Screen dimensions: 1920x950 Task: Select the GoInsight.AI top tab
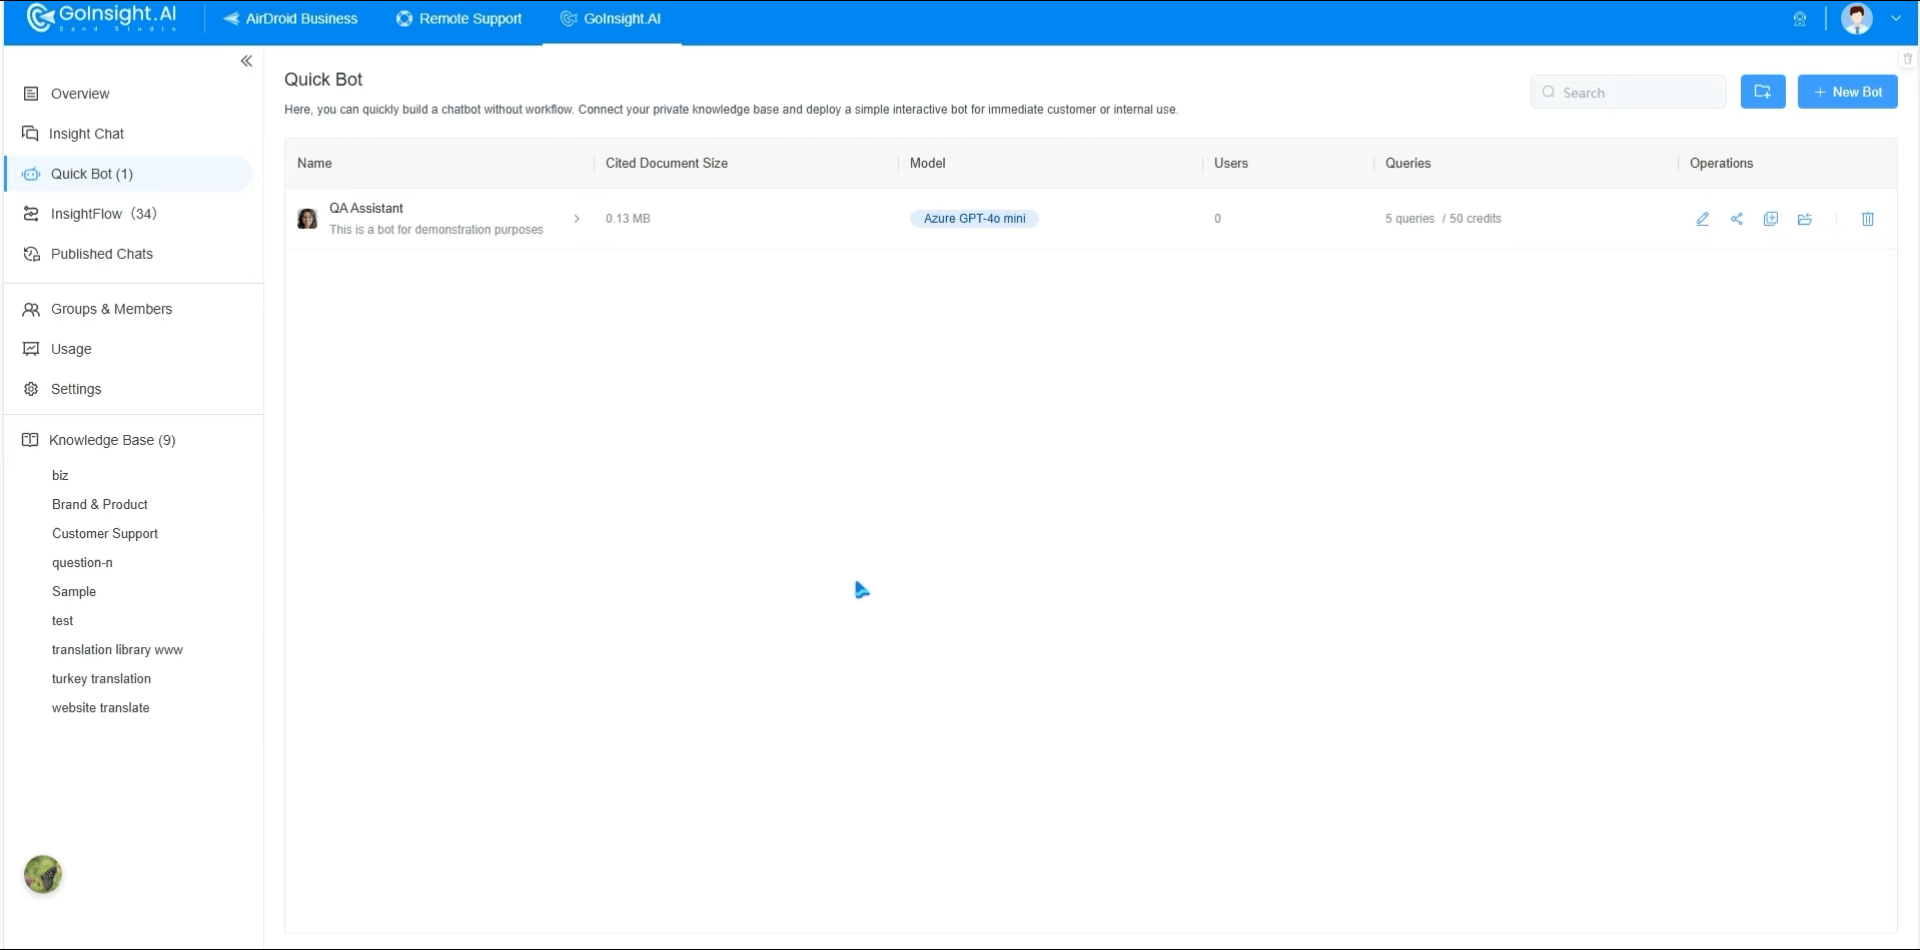pos(611,19)
